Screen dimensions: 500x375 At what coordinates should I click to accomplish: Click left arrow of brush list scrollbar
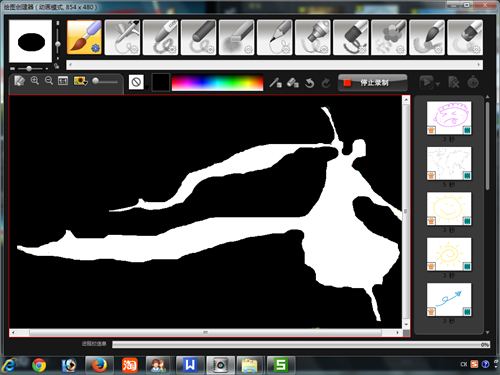pyautogui.click(x=70, y=65)
